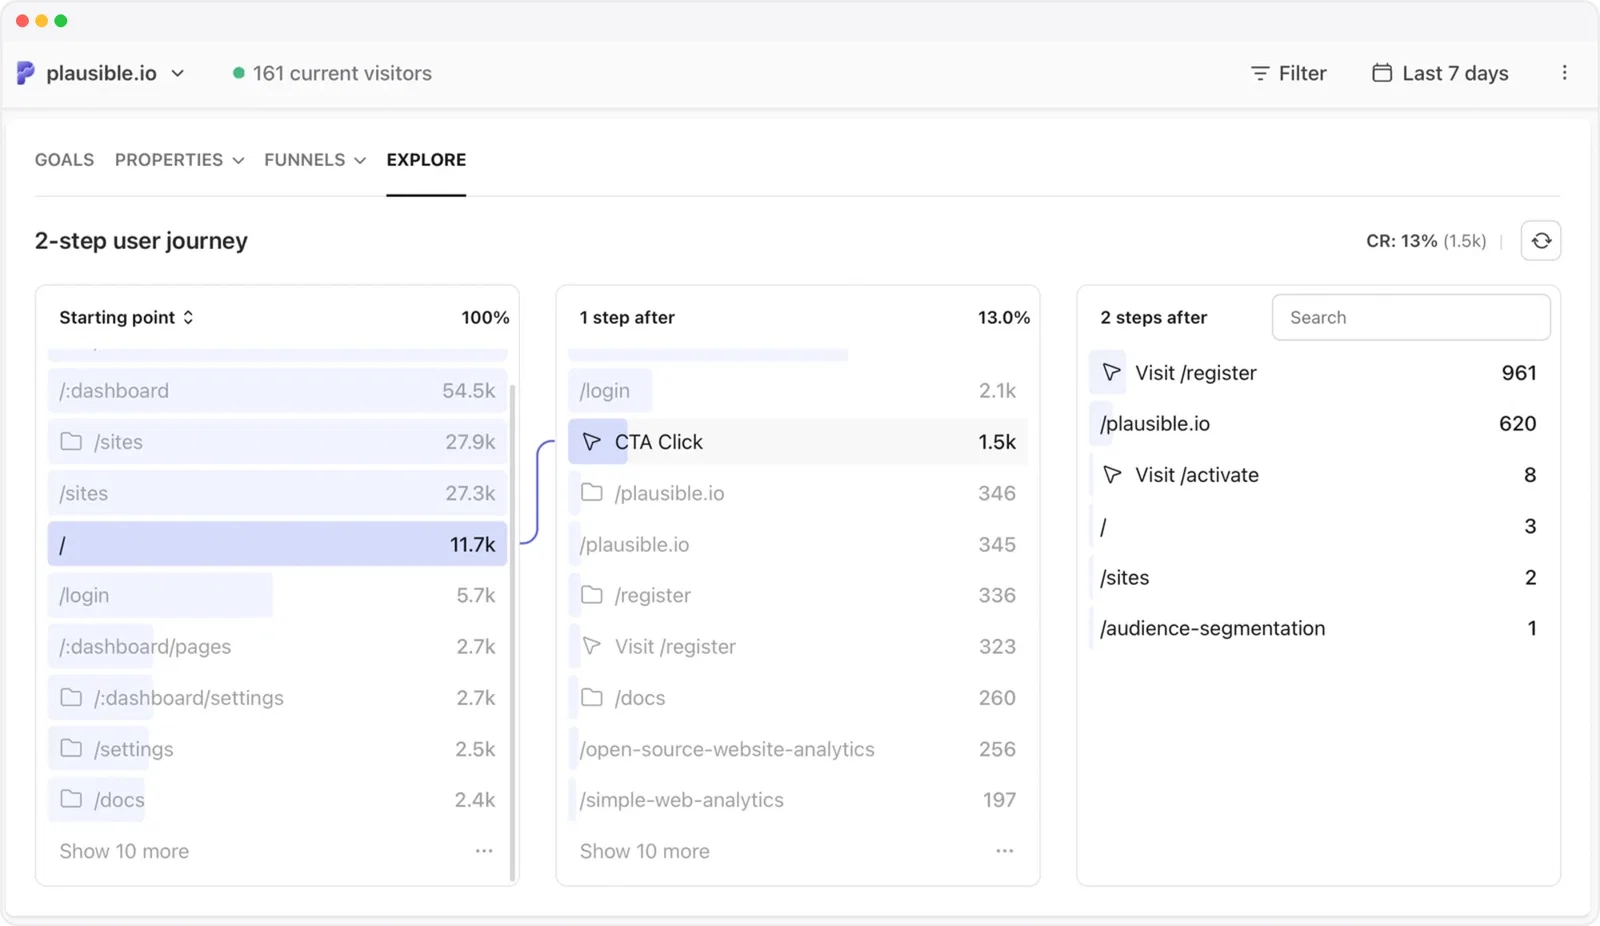
Task: Open the Last 7 days date picker
Action: coord(1440,73)
